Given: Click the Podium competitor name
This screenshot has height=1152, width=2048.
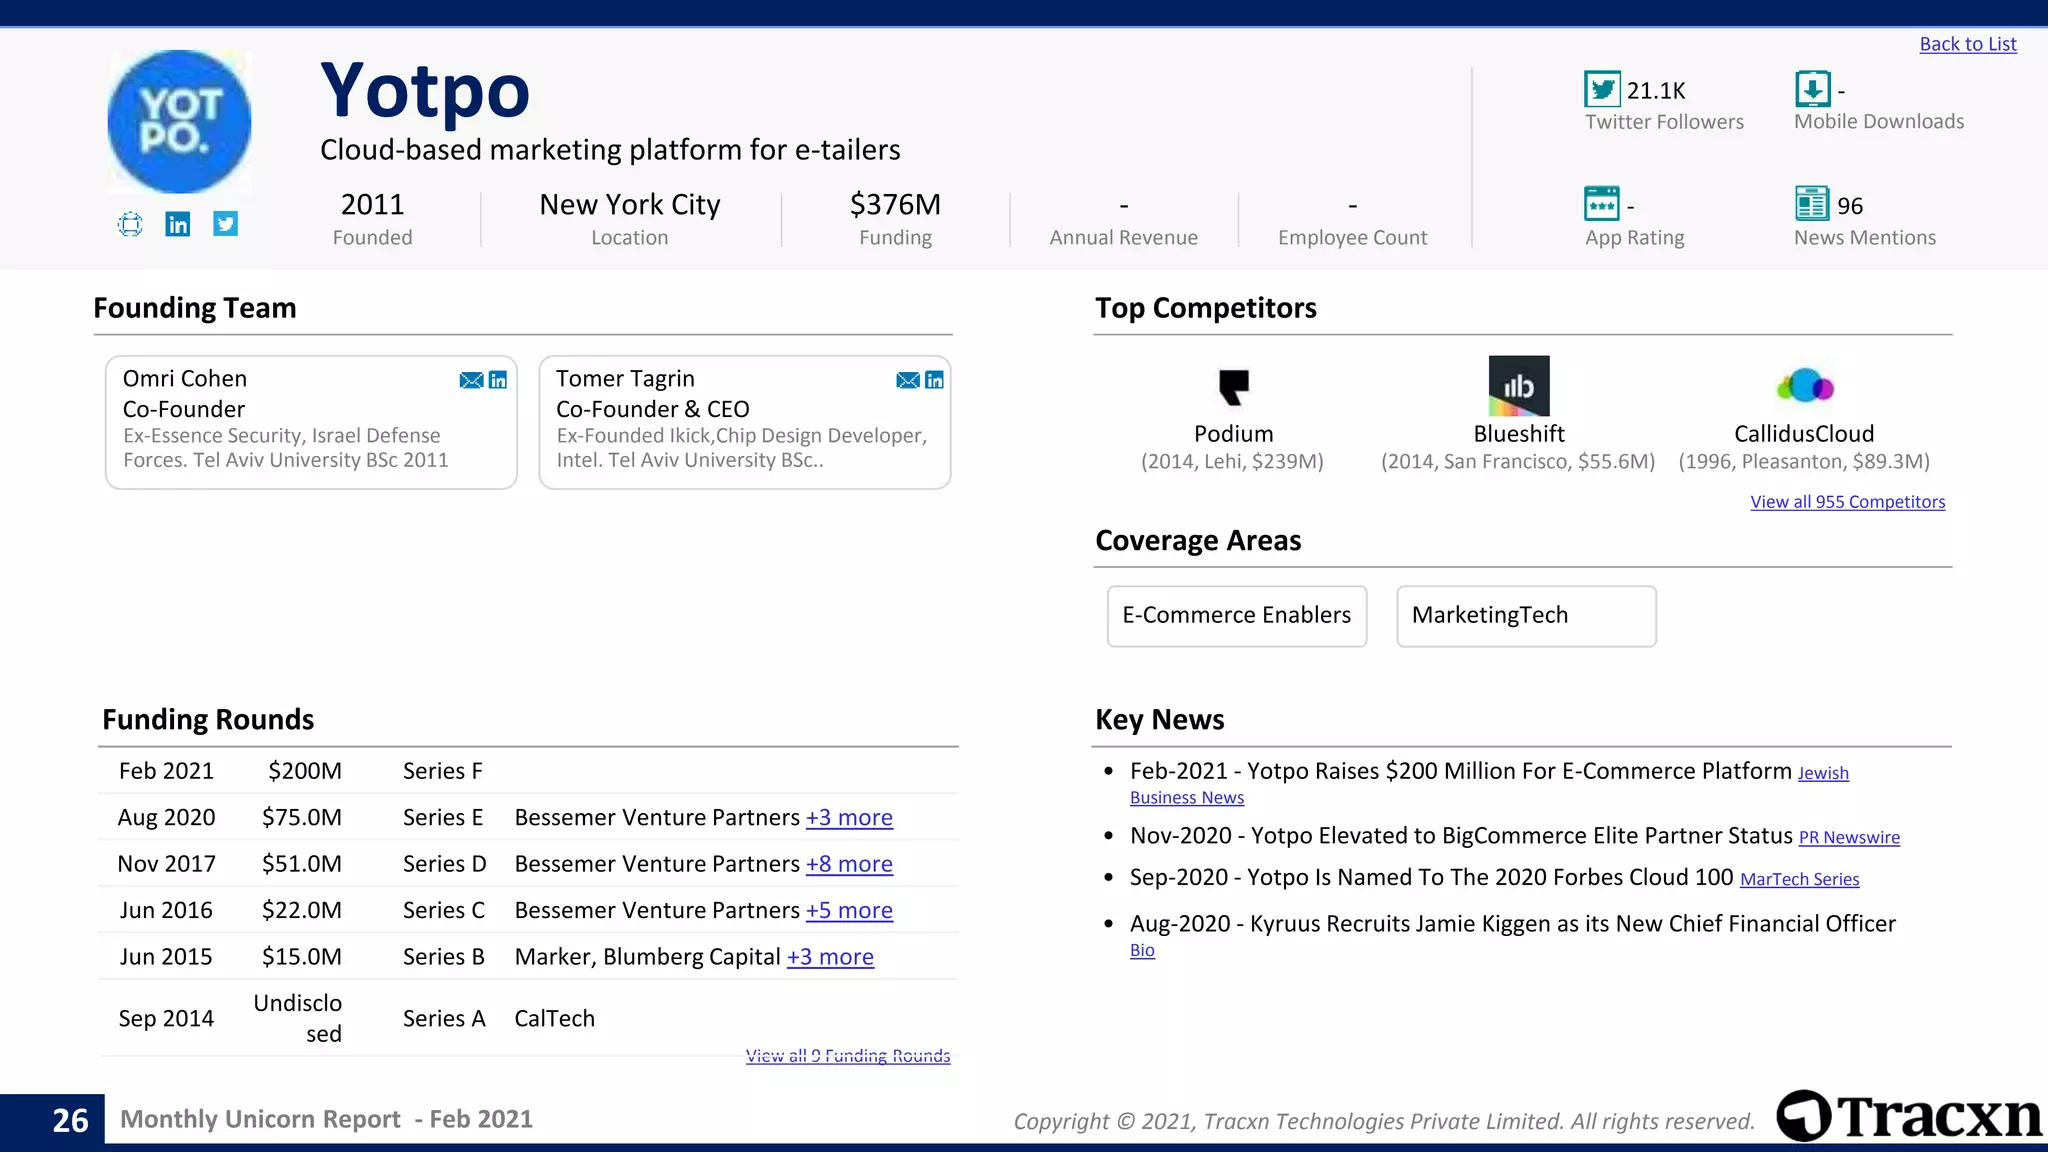Looking at the screenshot, I should (x=1233, y=434).
